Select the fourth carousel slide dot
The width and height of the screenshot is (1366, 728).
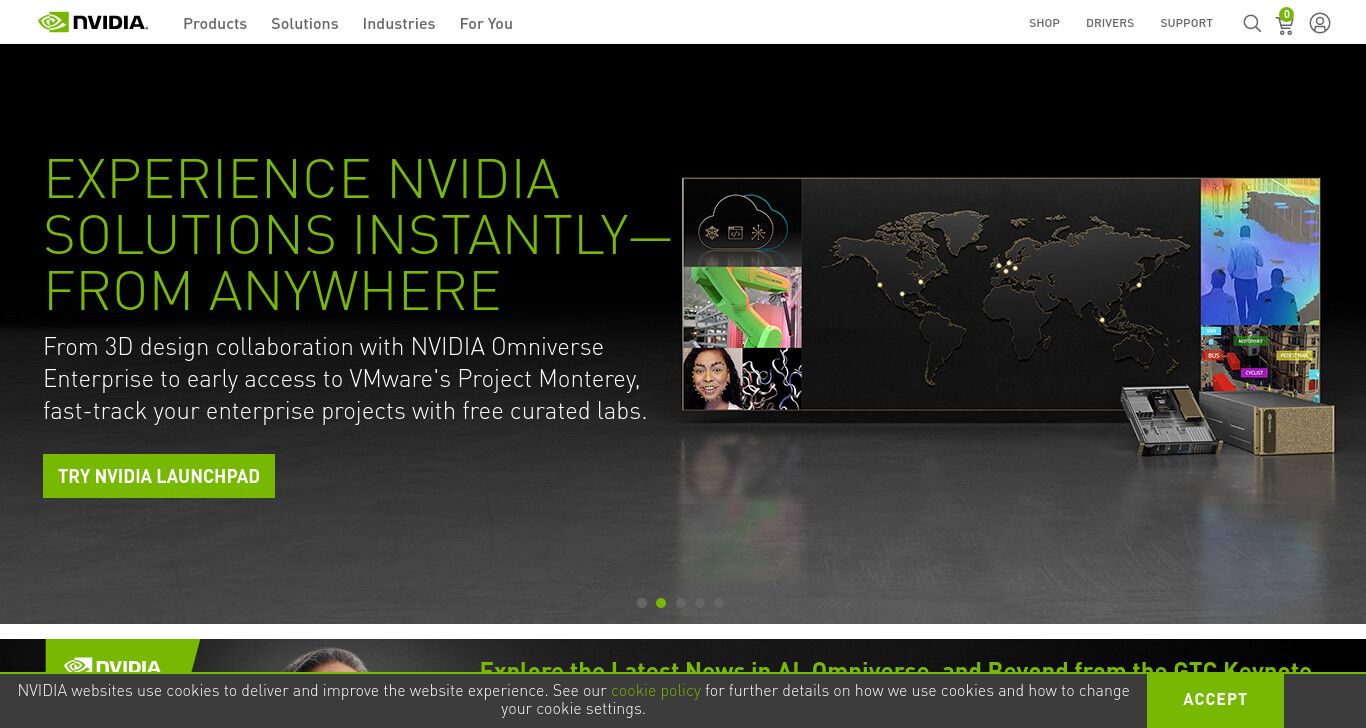(700, 603)
